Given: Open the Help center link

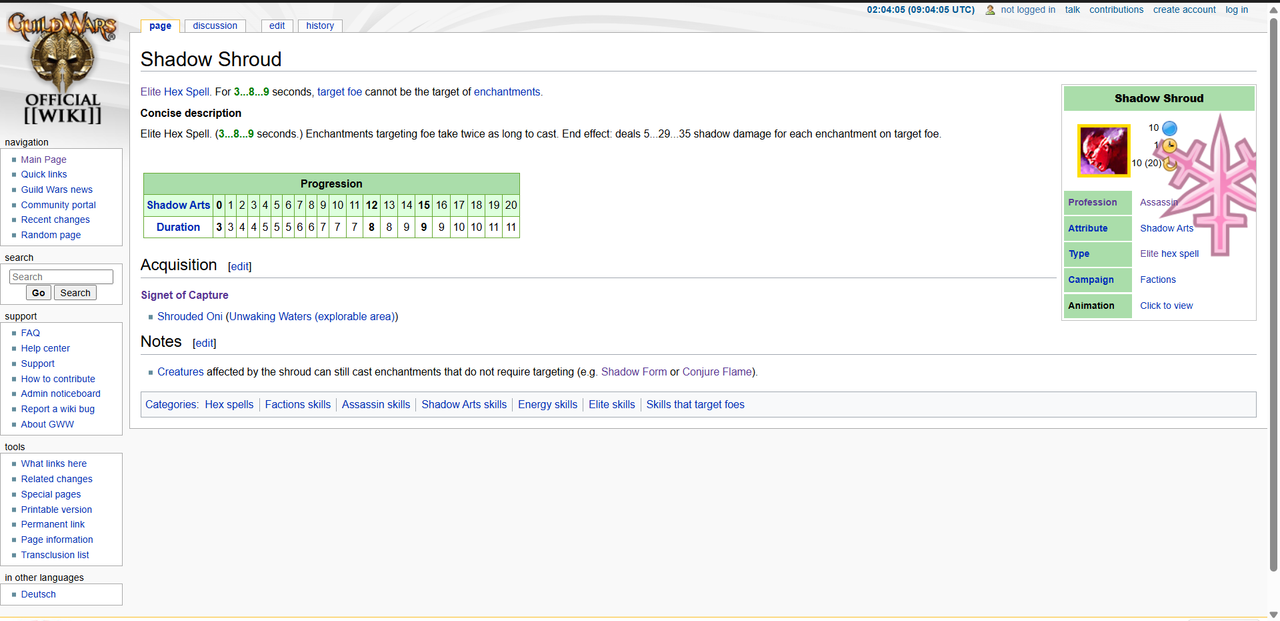Looking at the screenshot, I should [46, 349].
